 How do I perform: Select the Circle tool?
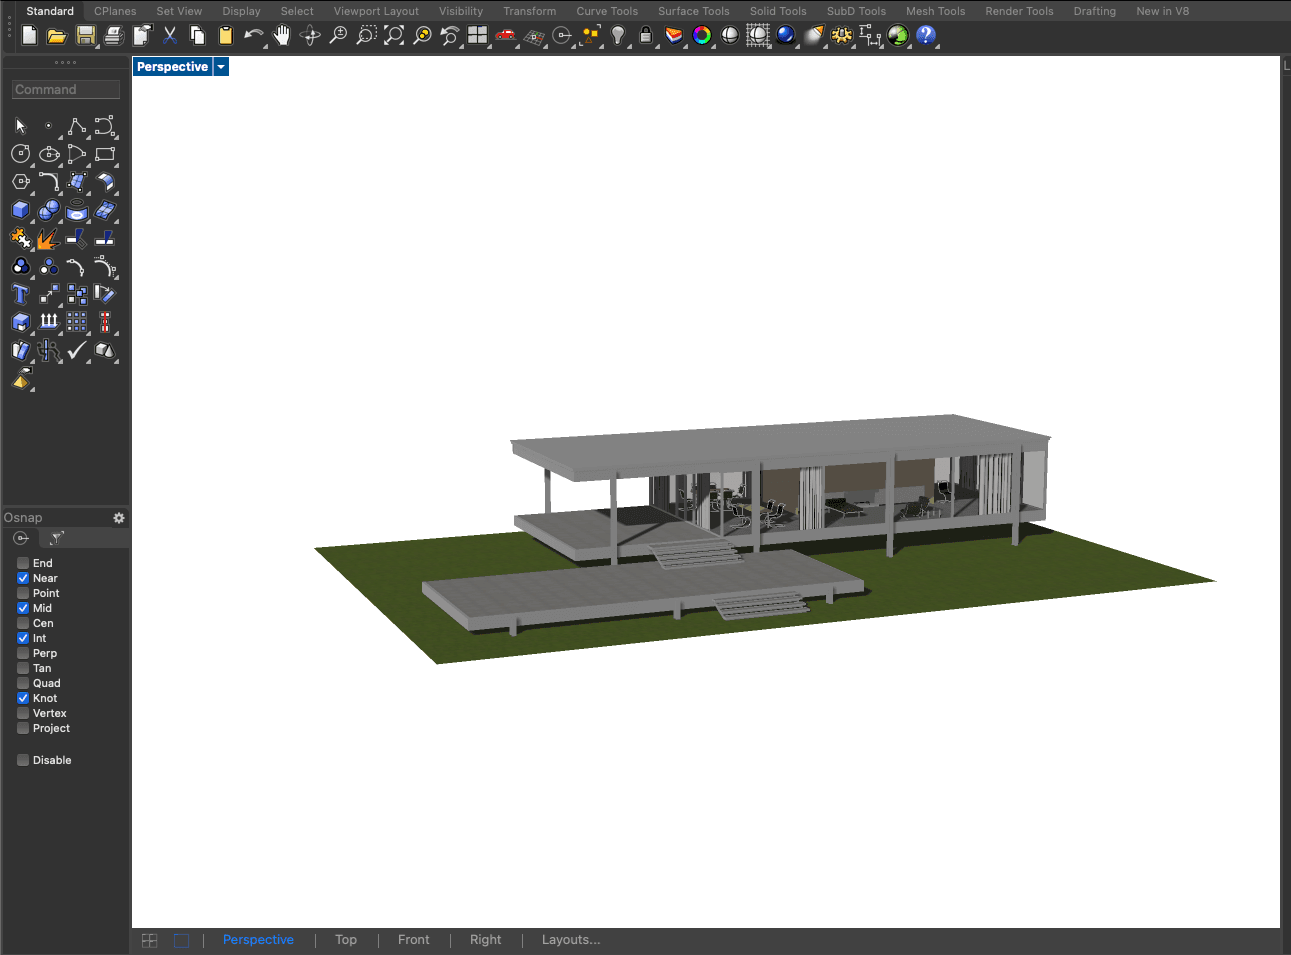click(21, 154)
